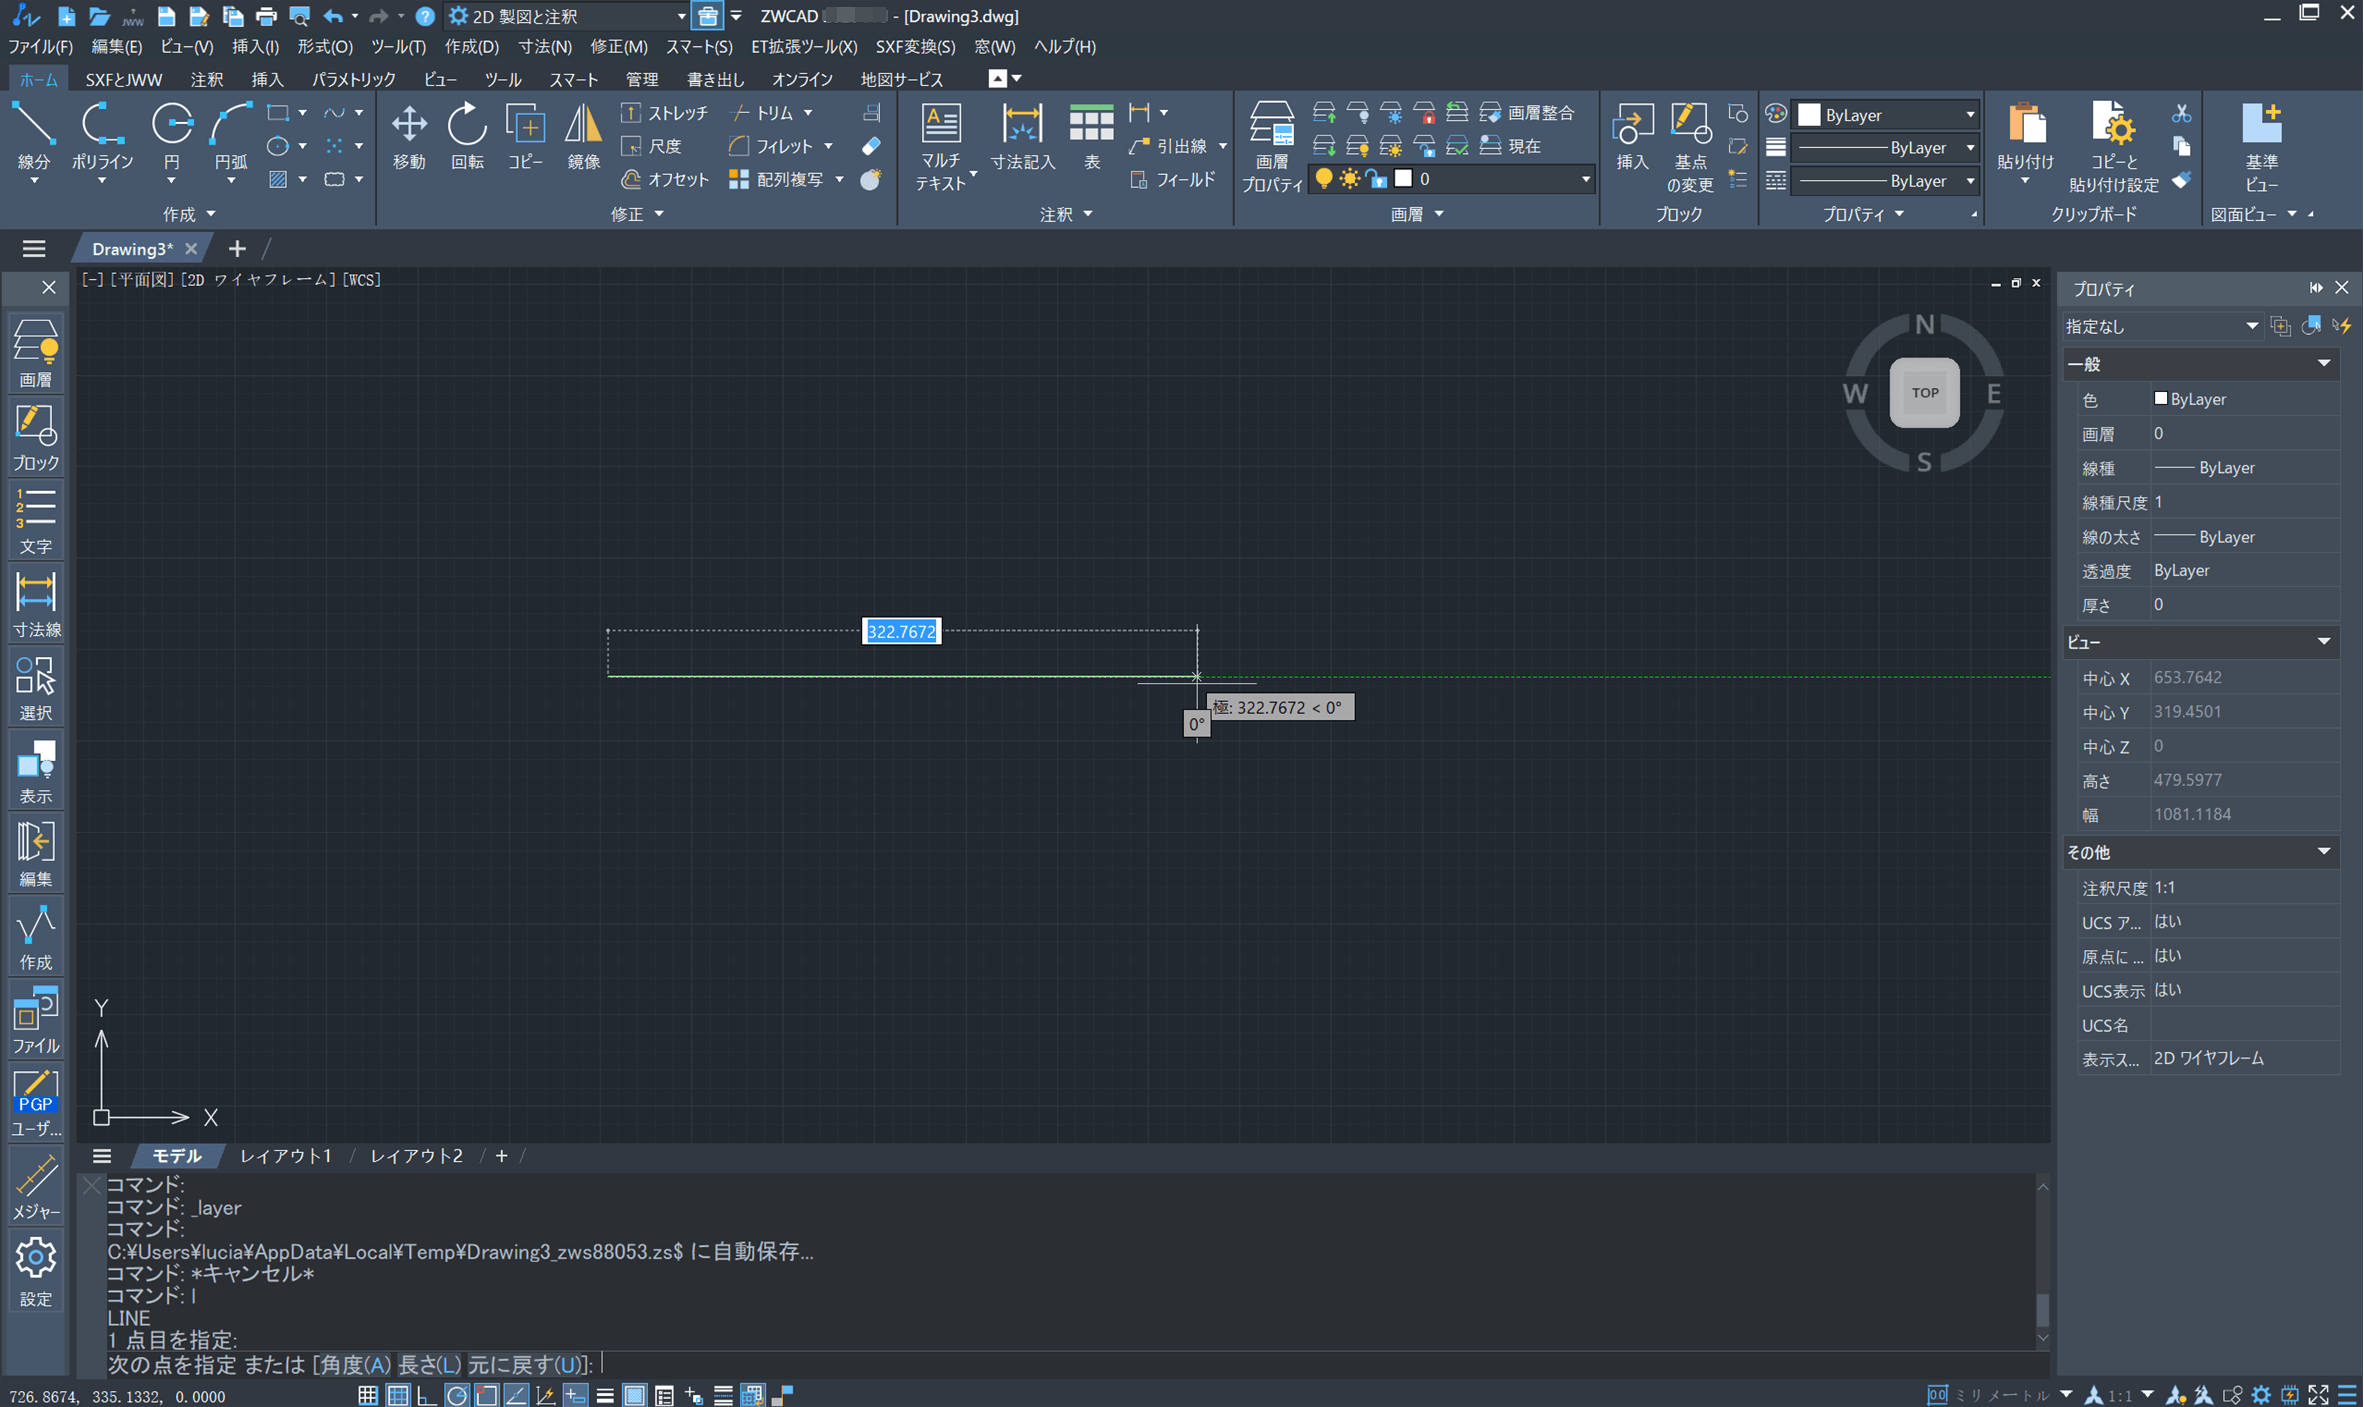
Task: Open 画層プロパティ (Layer Properties) manager
Action: click(1271, 146)
